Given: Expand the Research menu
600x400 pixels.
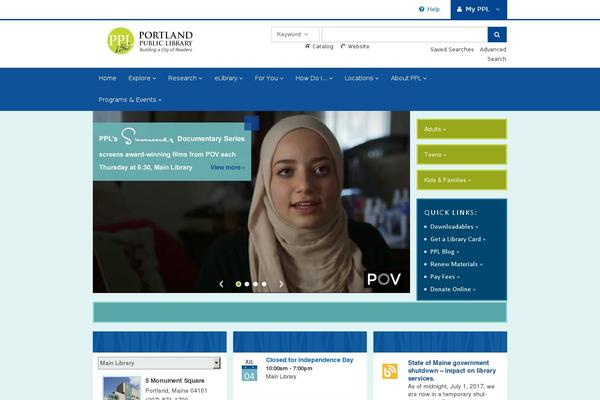Looking at the screenshot, I should pos(185,78).
